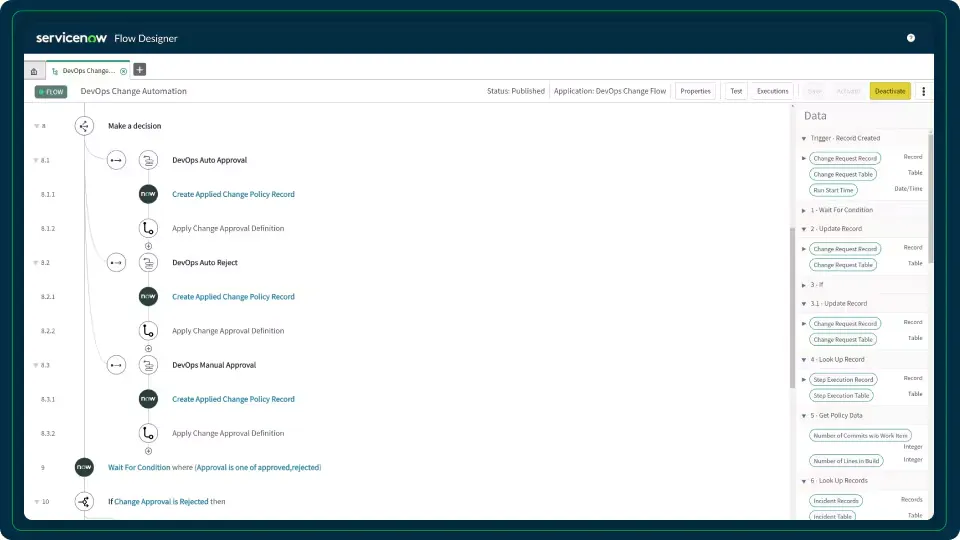This screenshot has width=960, height=540.
Task: Close the DevOps Change tab
Action: pos(124,71)
